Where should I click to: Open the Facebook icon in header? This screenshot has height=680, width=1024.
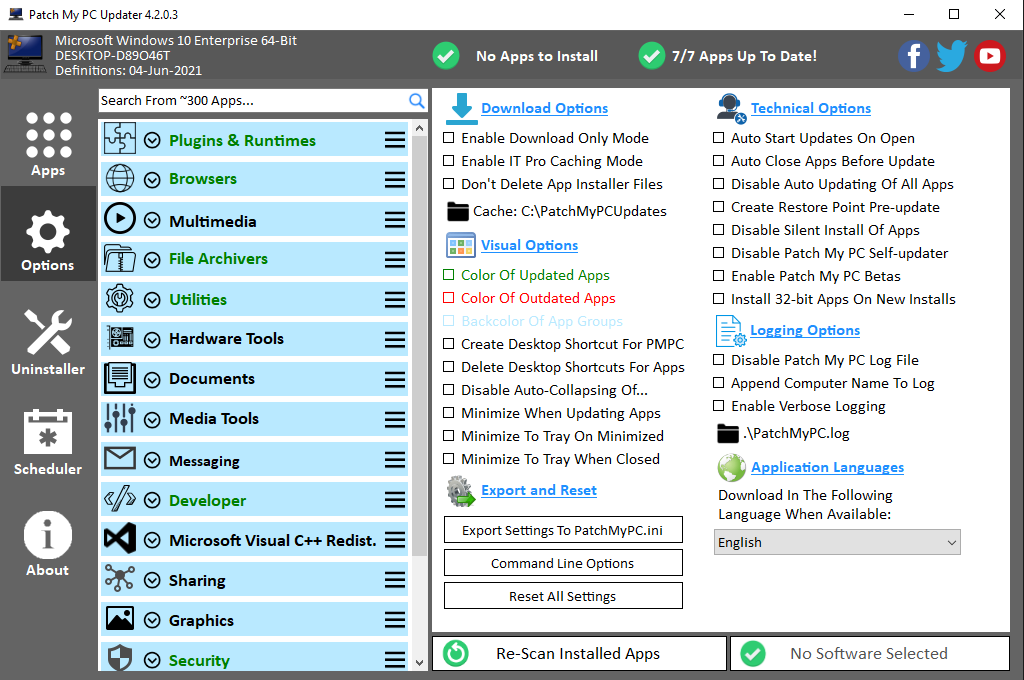(x=913, y=56)
